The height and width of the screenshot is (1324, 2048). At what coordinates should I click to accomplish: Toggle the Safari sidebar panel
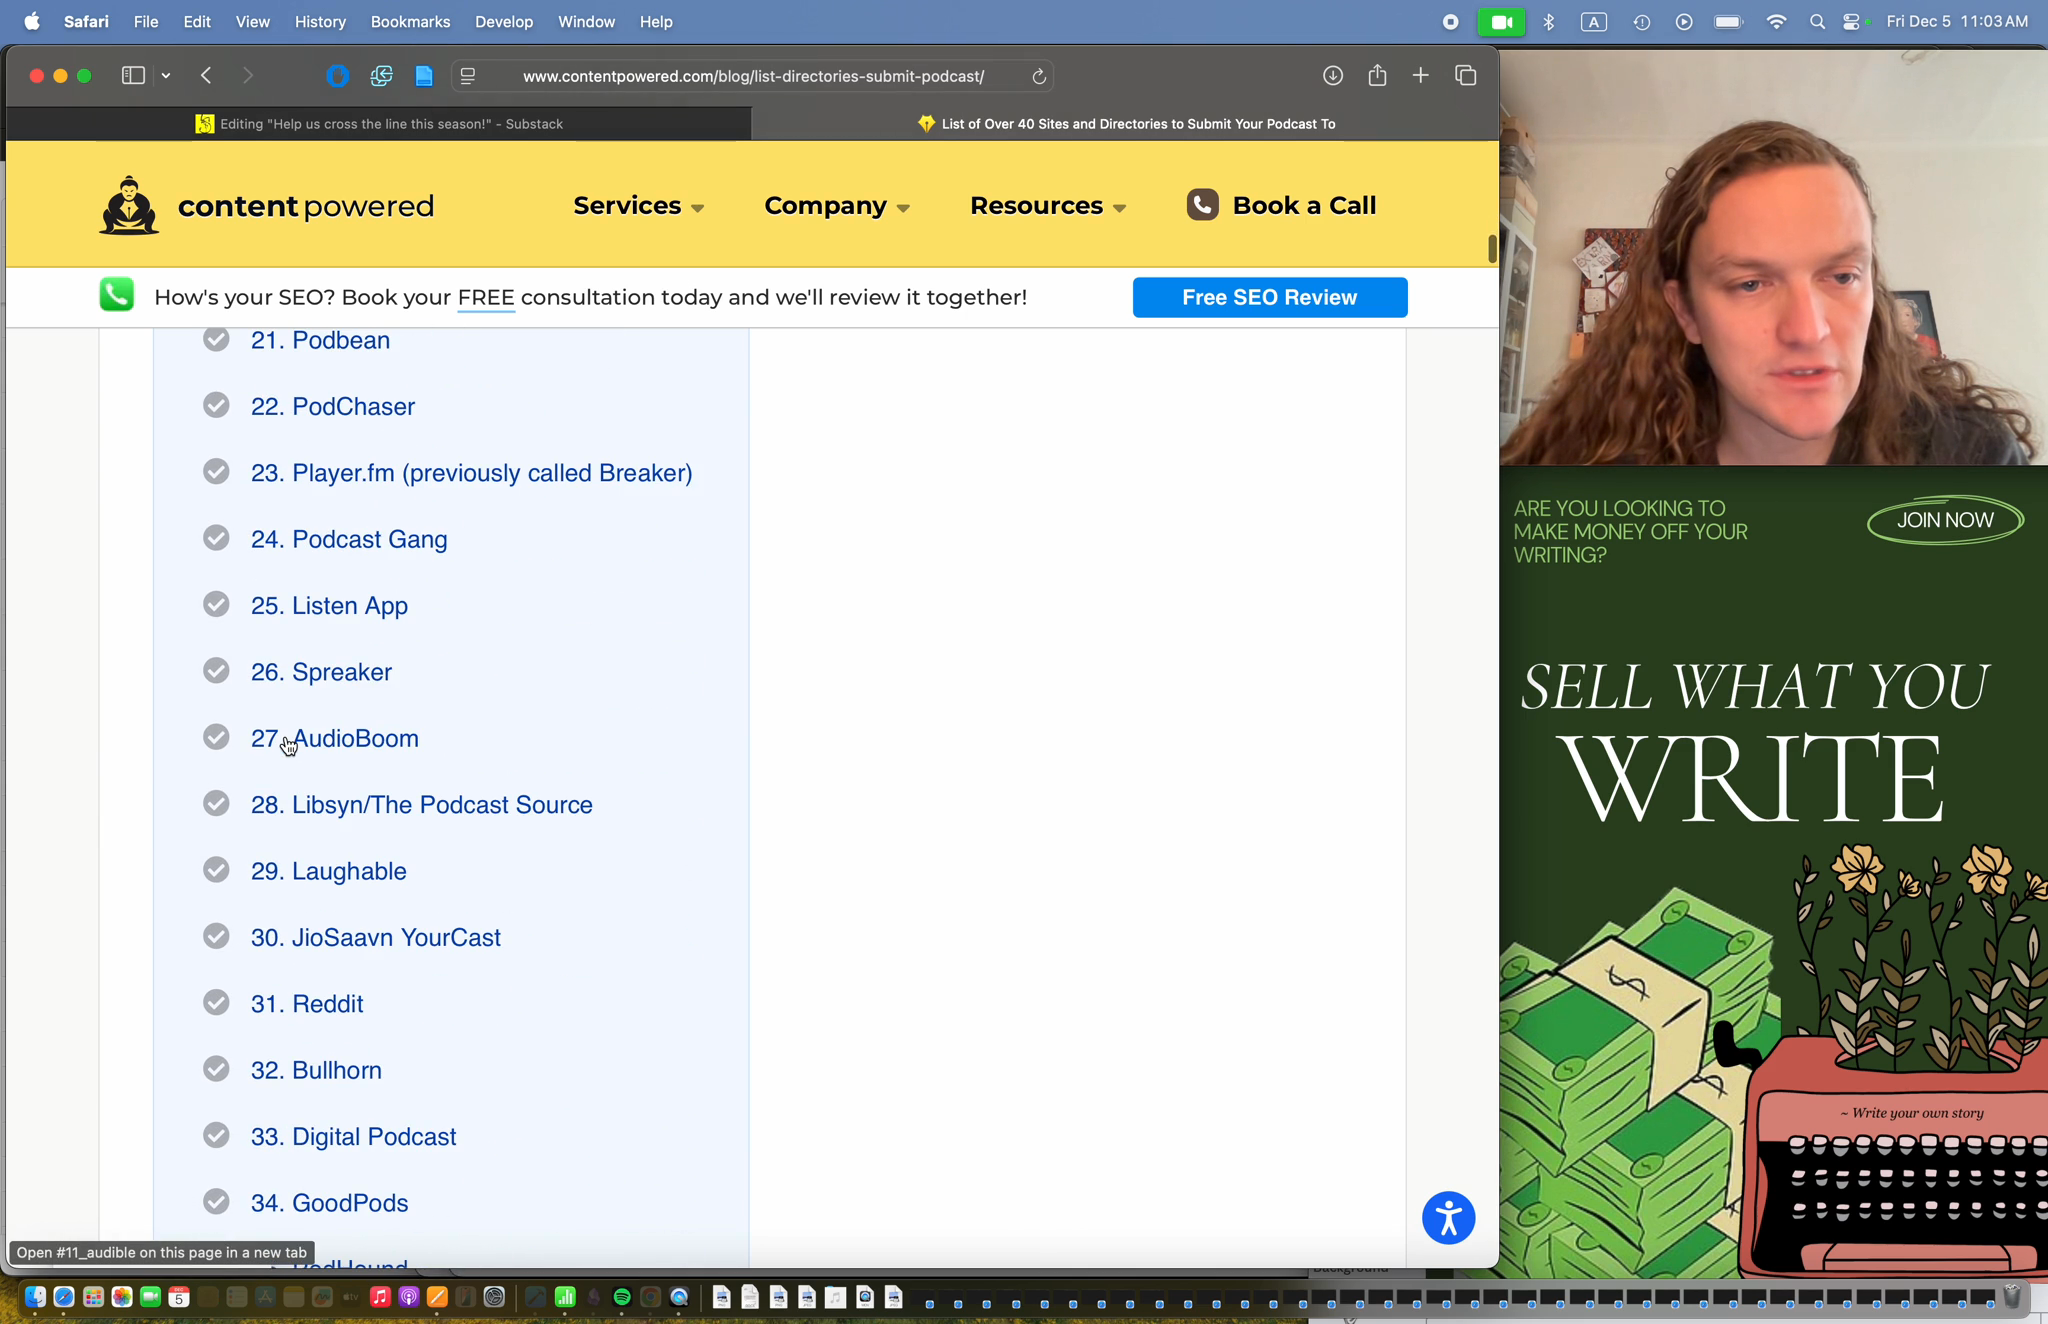click(x=133, y=76)
